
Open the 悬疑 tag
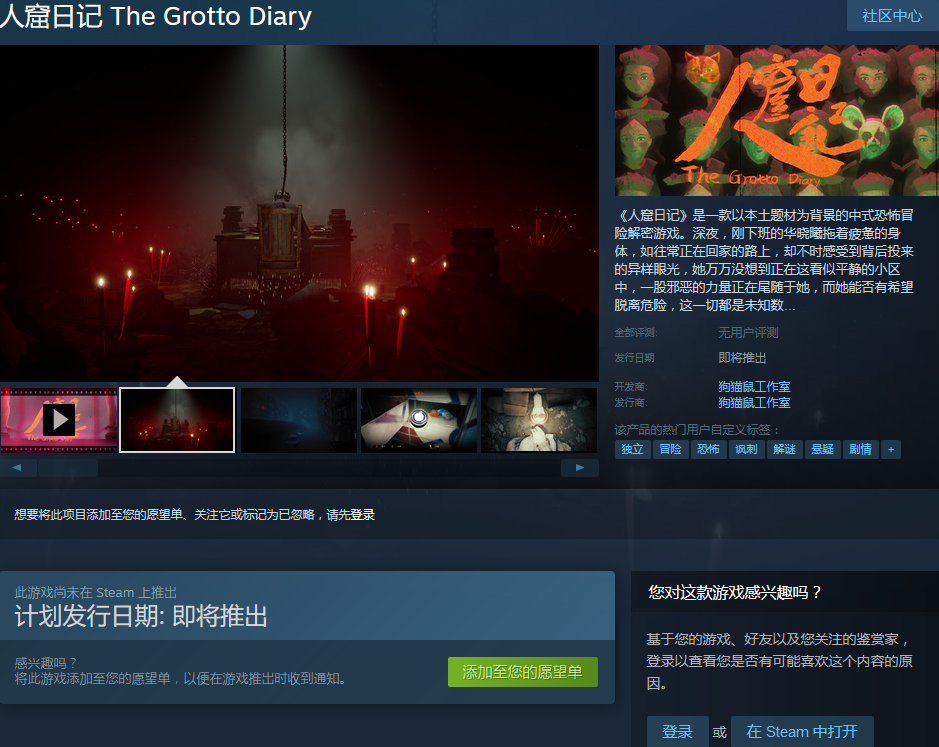[822, 449]
